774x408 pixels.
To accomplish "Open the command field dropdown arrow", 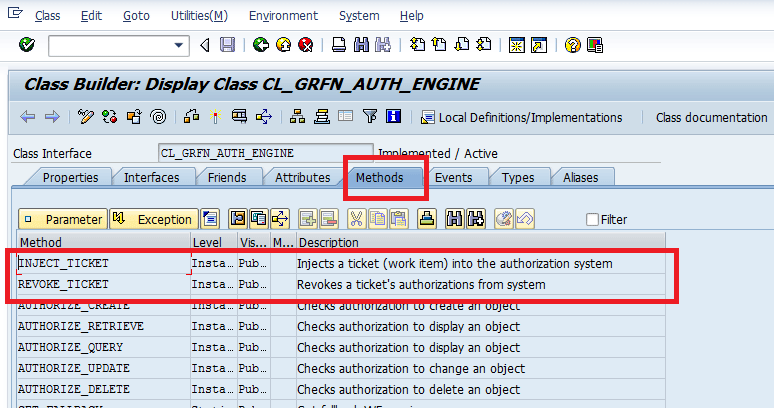I will [x=180, y=45].
